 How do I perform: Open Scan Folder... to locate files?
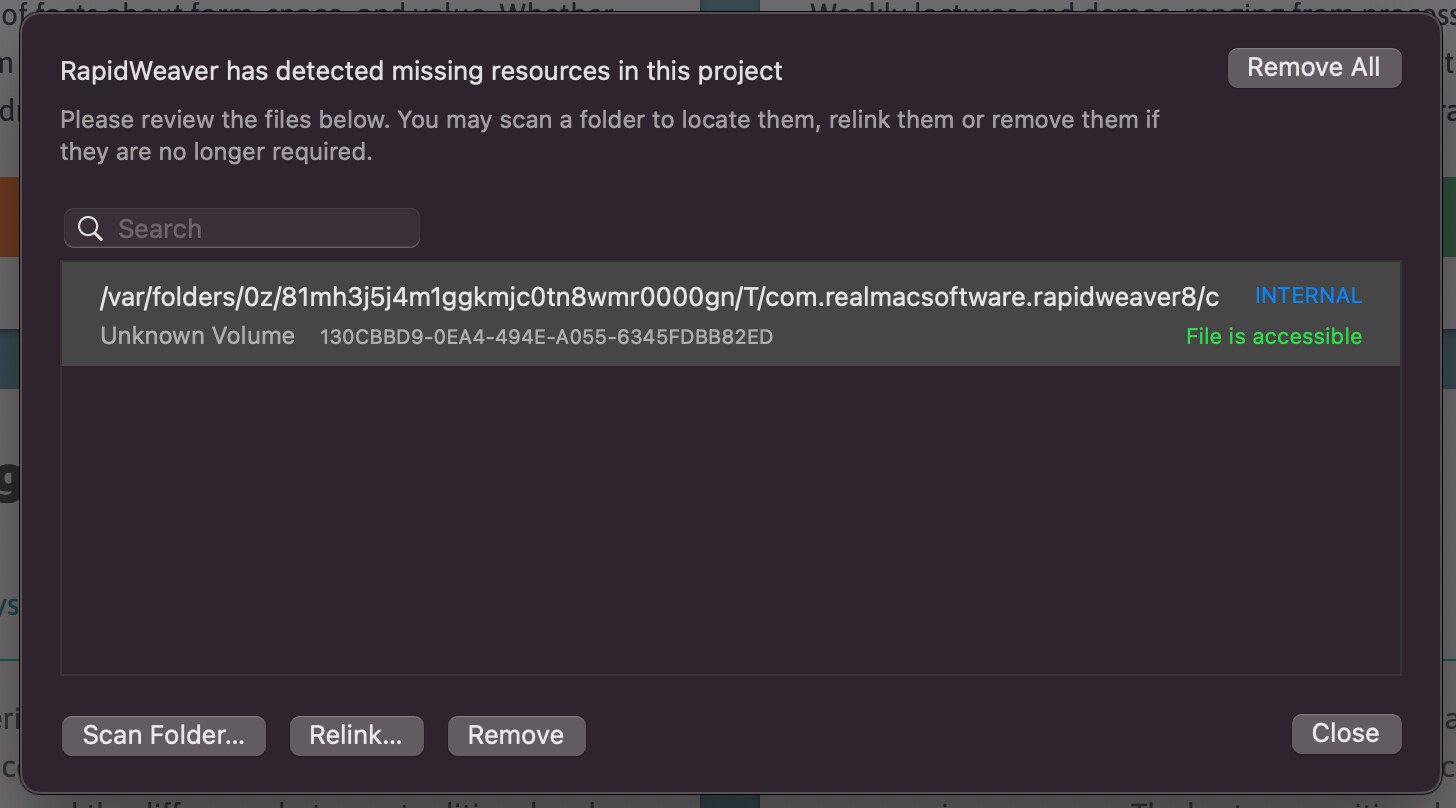[164, 735]
